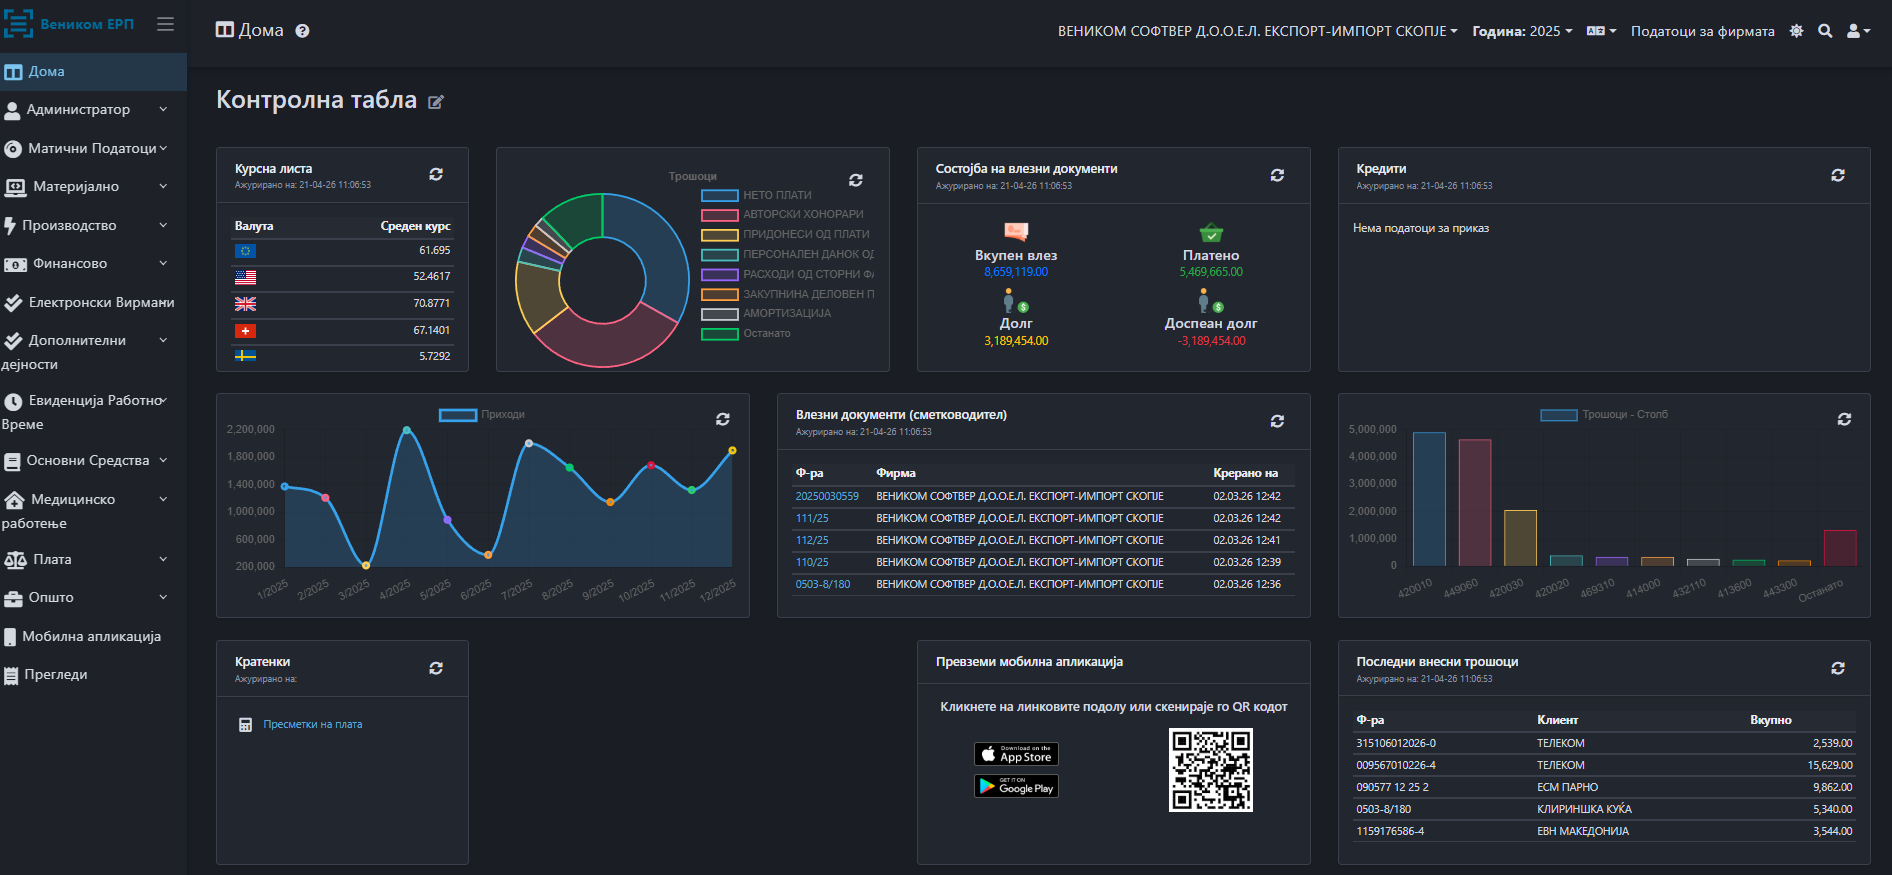Refresh Последни внесни трошоци widget
Viewport: 1892px width, 875px height.
1838,668
